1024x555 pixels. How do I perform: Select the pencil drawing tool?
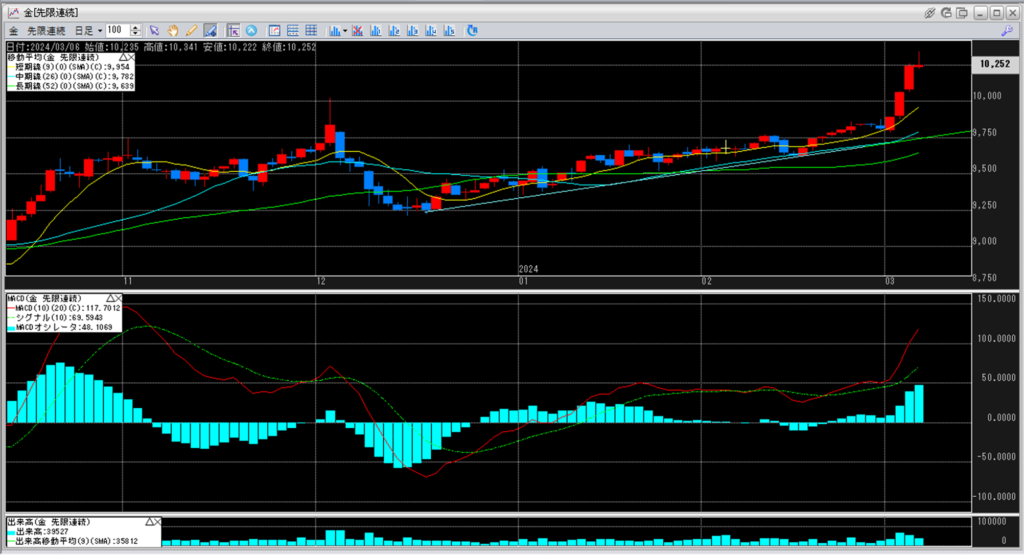191,30
